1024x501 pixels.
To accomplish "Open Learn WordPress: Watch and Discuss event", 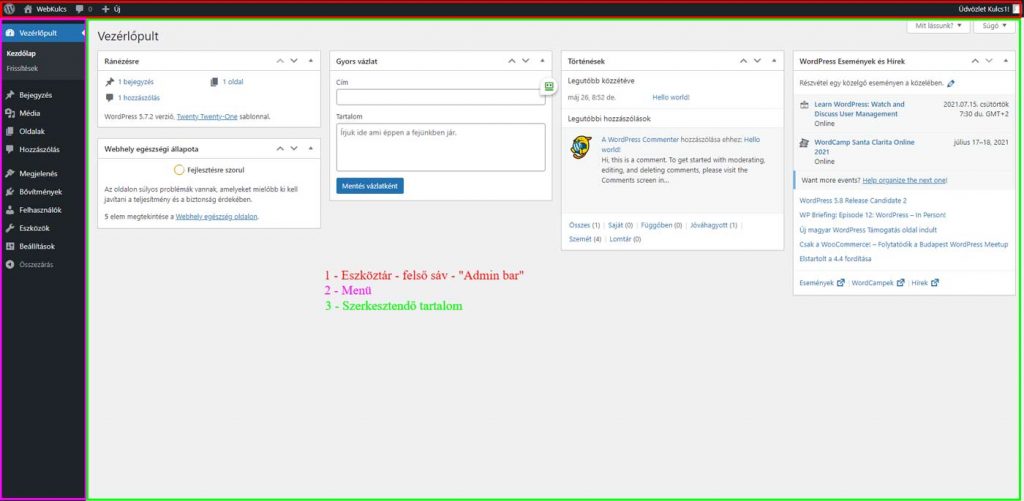I will click(x=859, y=109).
